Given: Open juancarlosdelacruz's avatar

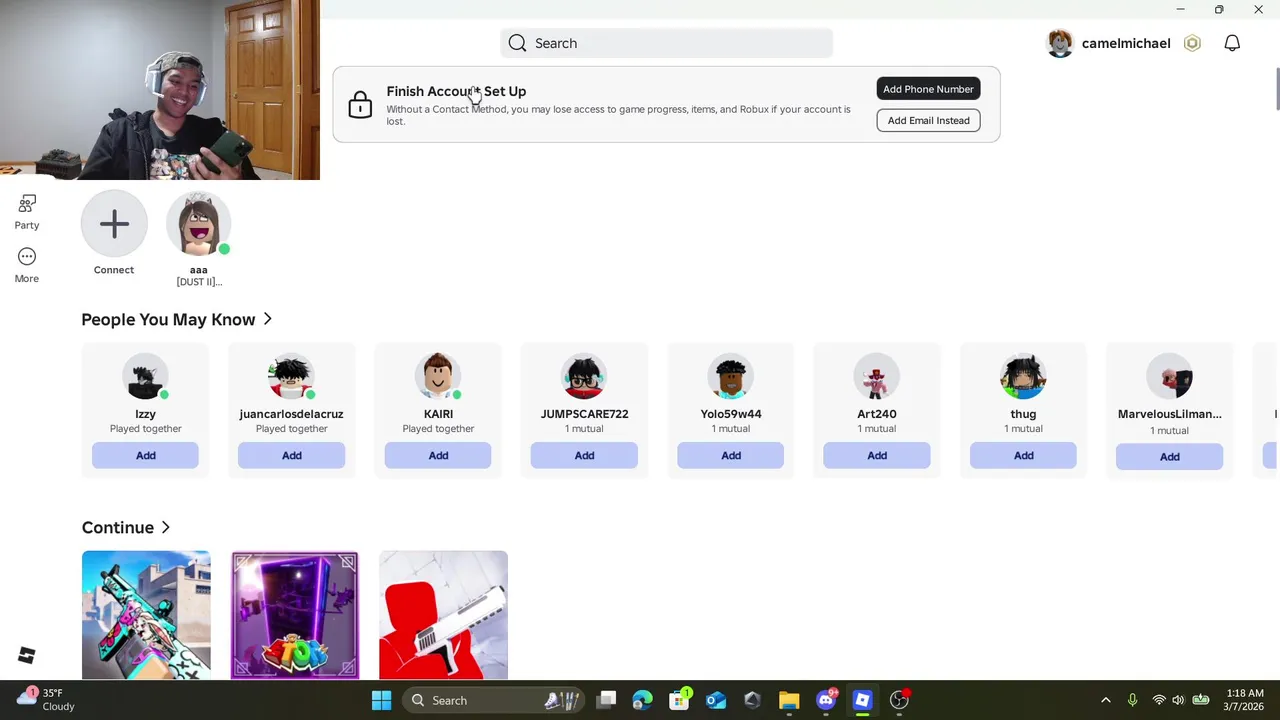Looking at the screenshot, I should tap(291, 378).
